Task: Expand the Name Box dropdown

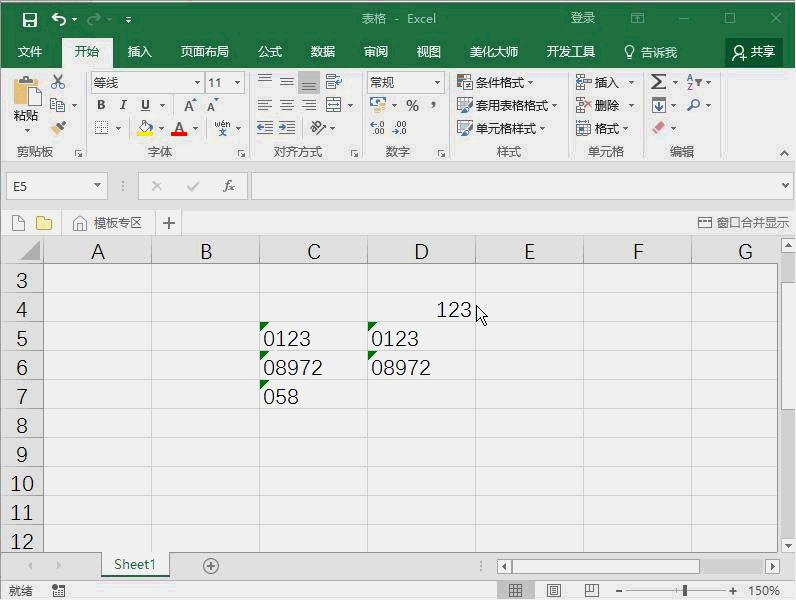Action: coord(97,185)
